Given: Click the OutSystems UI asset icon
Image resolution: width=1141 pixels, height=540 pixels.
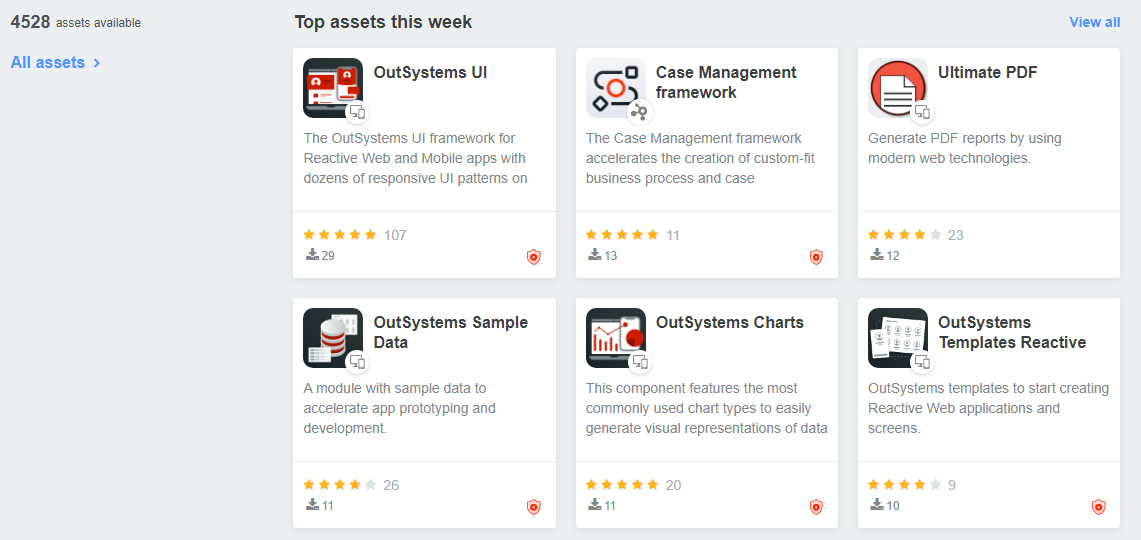Looking at the screenshot, I should pyautogui.click(x=333, y=87).
